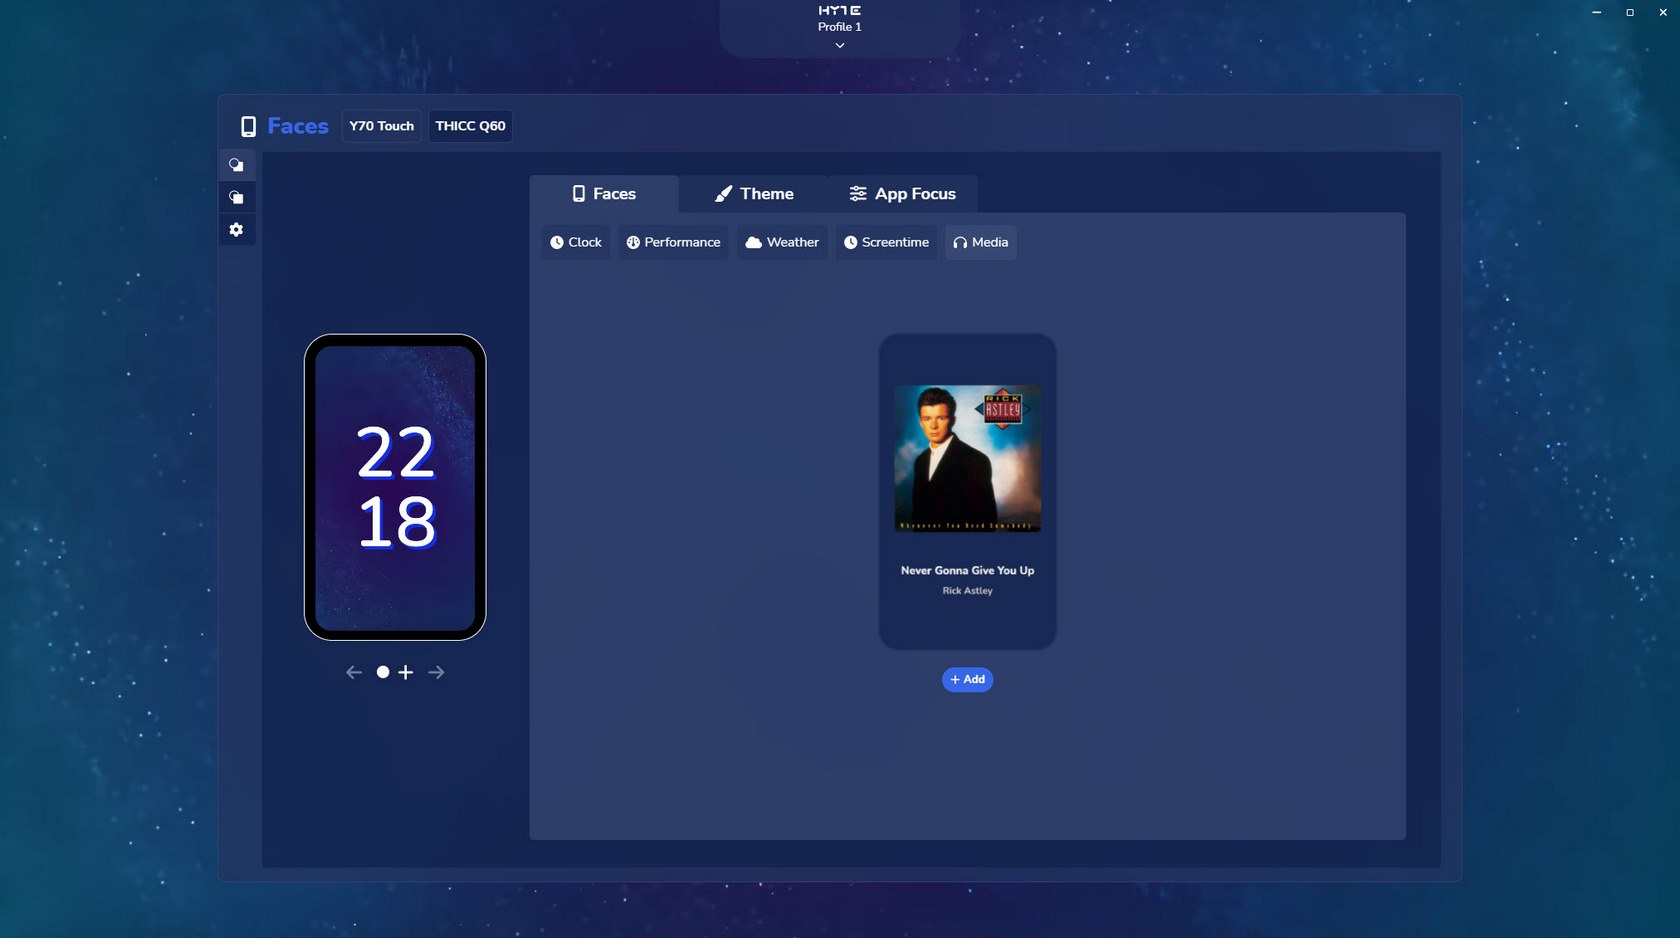This screenshot has width=1680, height=938.
Task: Click the phone preview showing 22 18
Action: 395,487
